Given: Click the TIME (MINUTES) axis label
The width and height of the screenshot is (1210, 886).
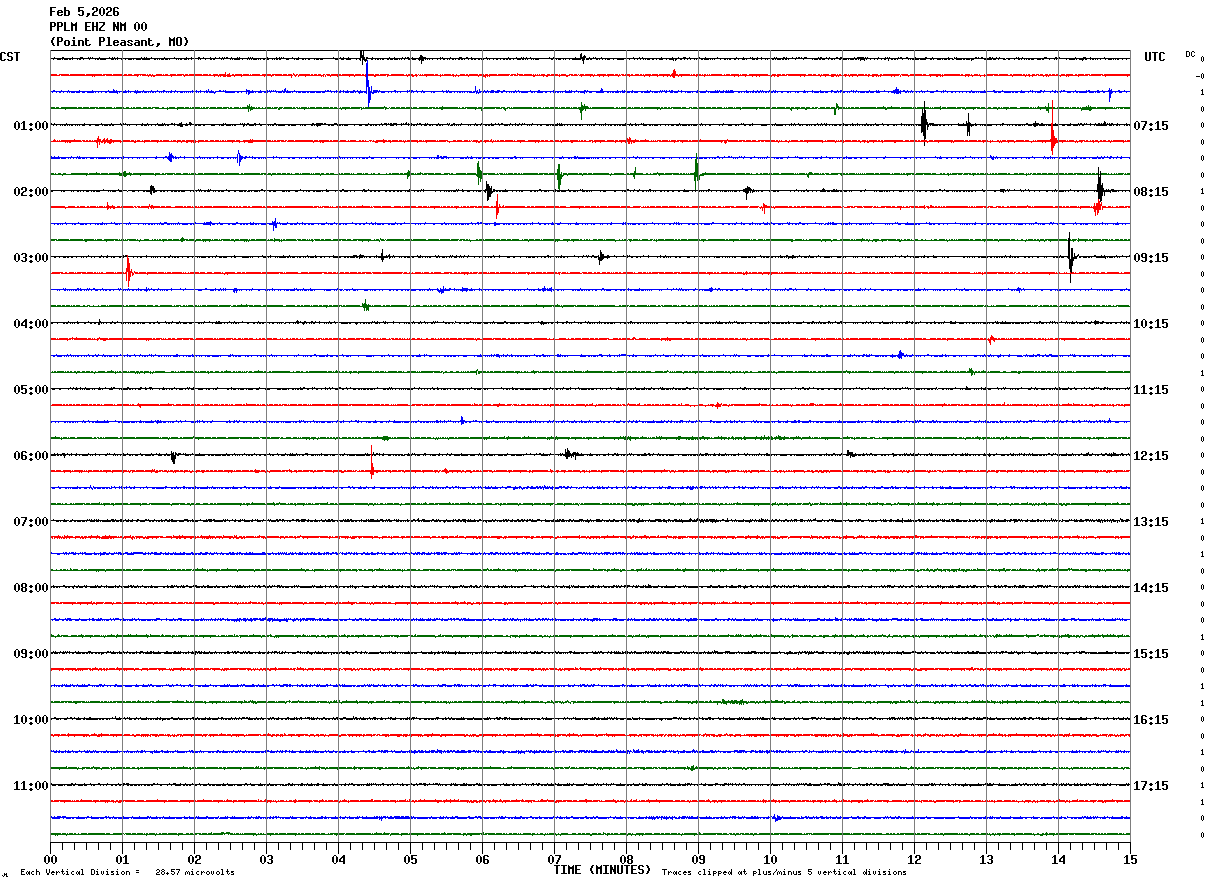Looking at the screenshot, I should click(x=601, y=870).
